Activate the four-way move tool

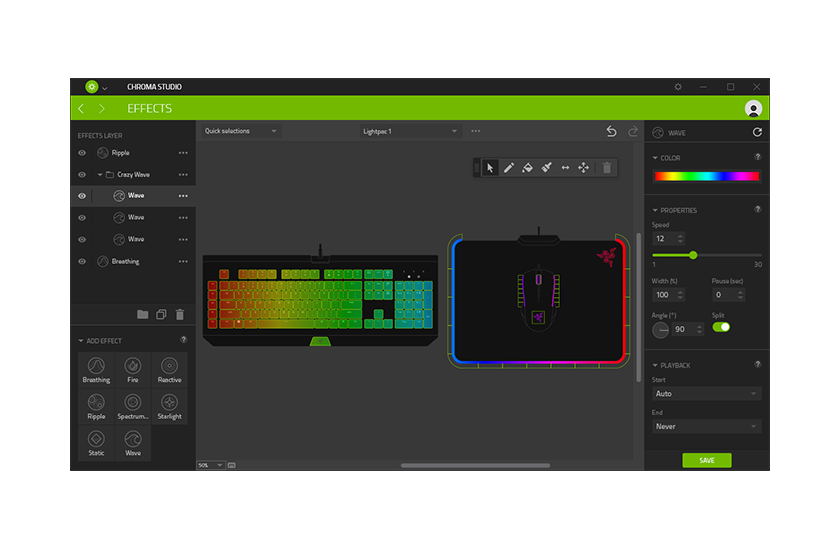coord(583,168)
